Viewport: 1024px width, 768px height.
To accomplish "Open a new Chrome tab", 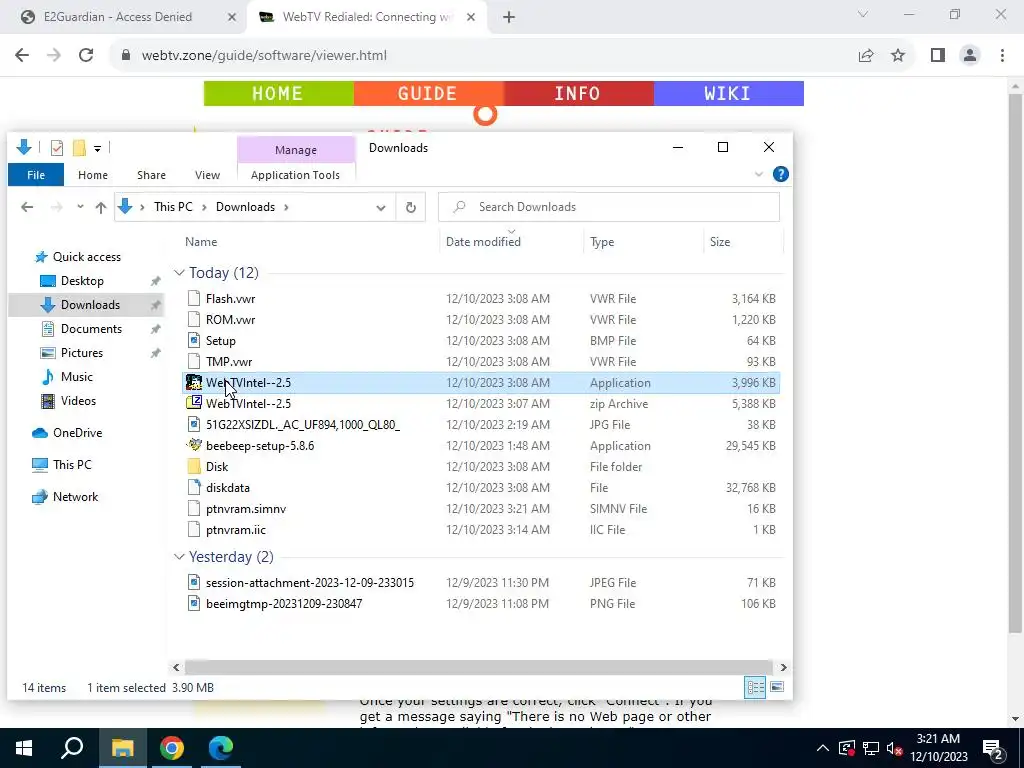I will 509,18.
